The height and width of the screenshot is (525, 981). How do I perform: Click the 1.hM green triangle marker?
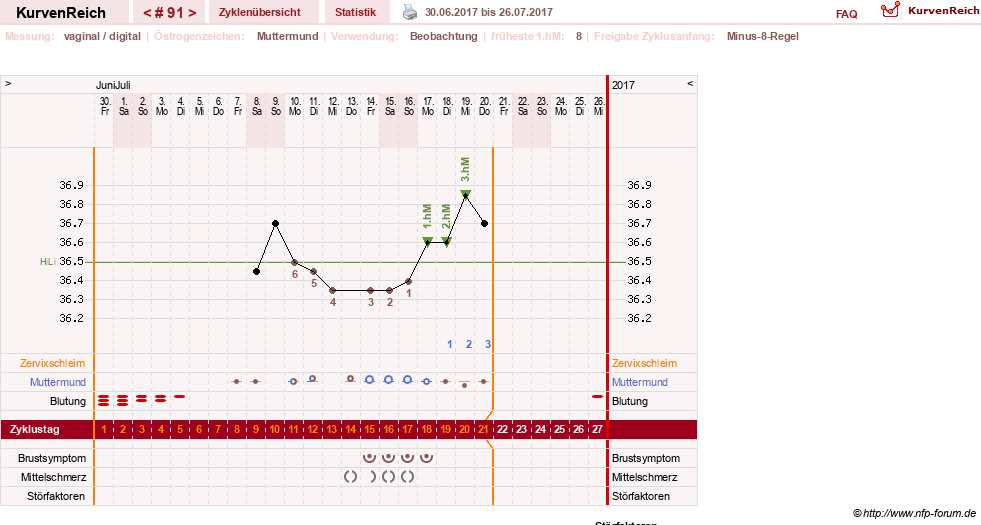427,241
